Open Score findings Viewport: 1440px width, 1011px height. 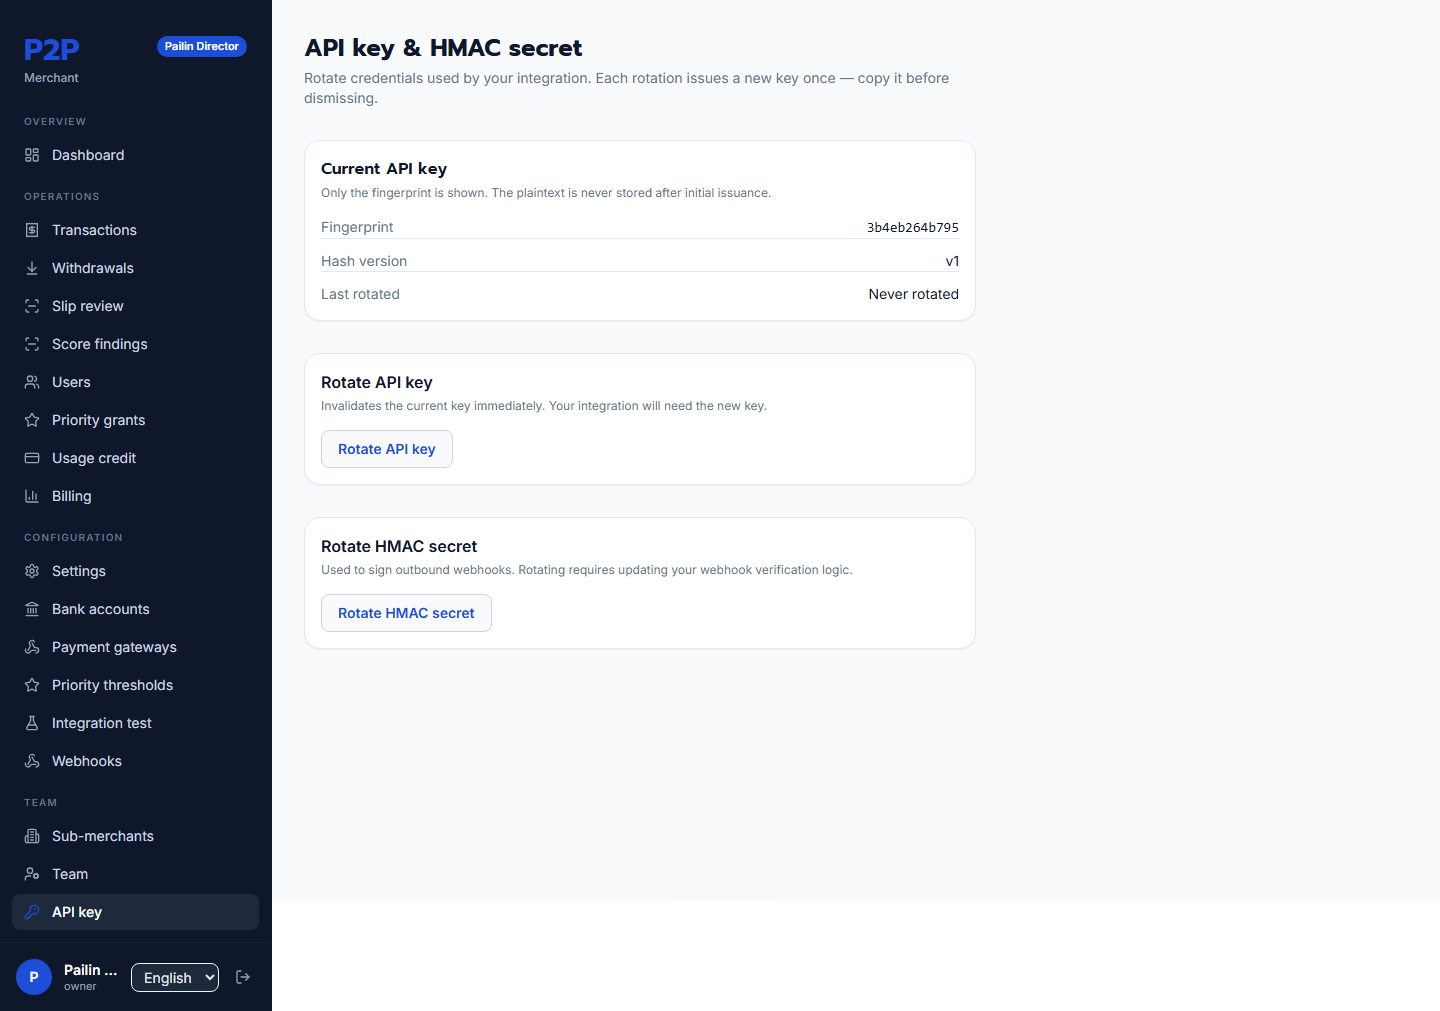point(135,344)
